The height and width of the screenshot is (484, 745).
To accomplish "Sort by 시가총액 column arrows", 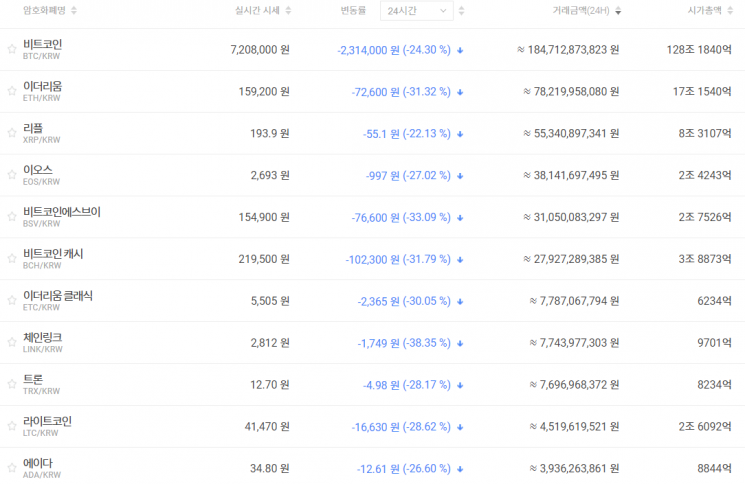I will 730,10.
